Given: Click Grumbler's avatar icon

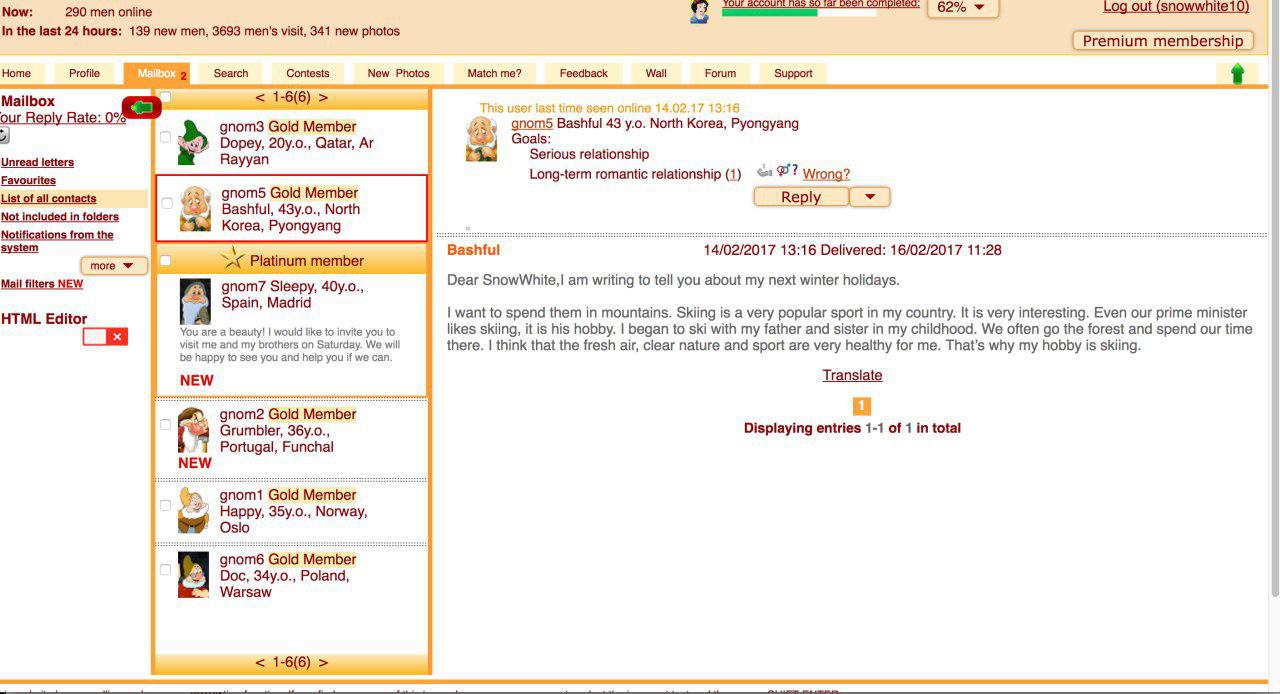Looking at the screenshot, I should pos(193,430).
